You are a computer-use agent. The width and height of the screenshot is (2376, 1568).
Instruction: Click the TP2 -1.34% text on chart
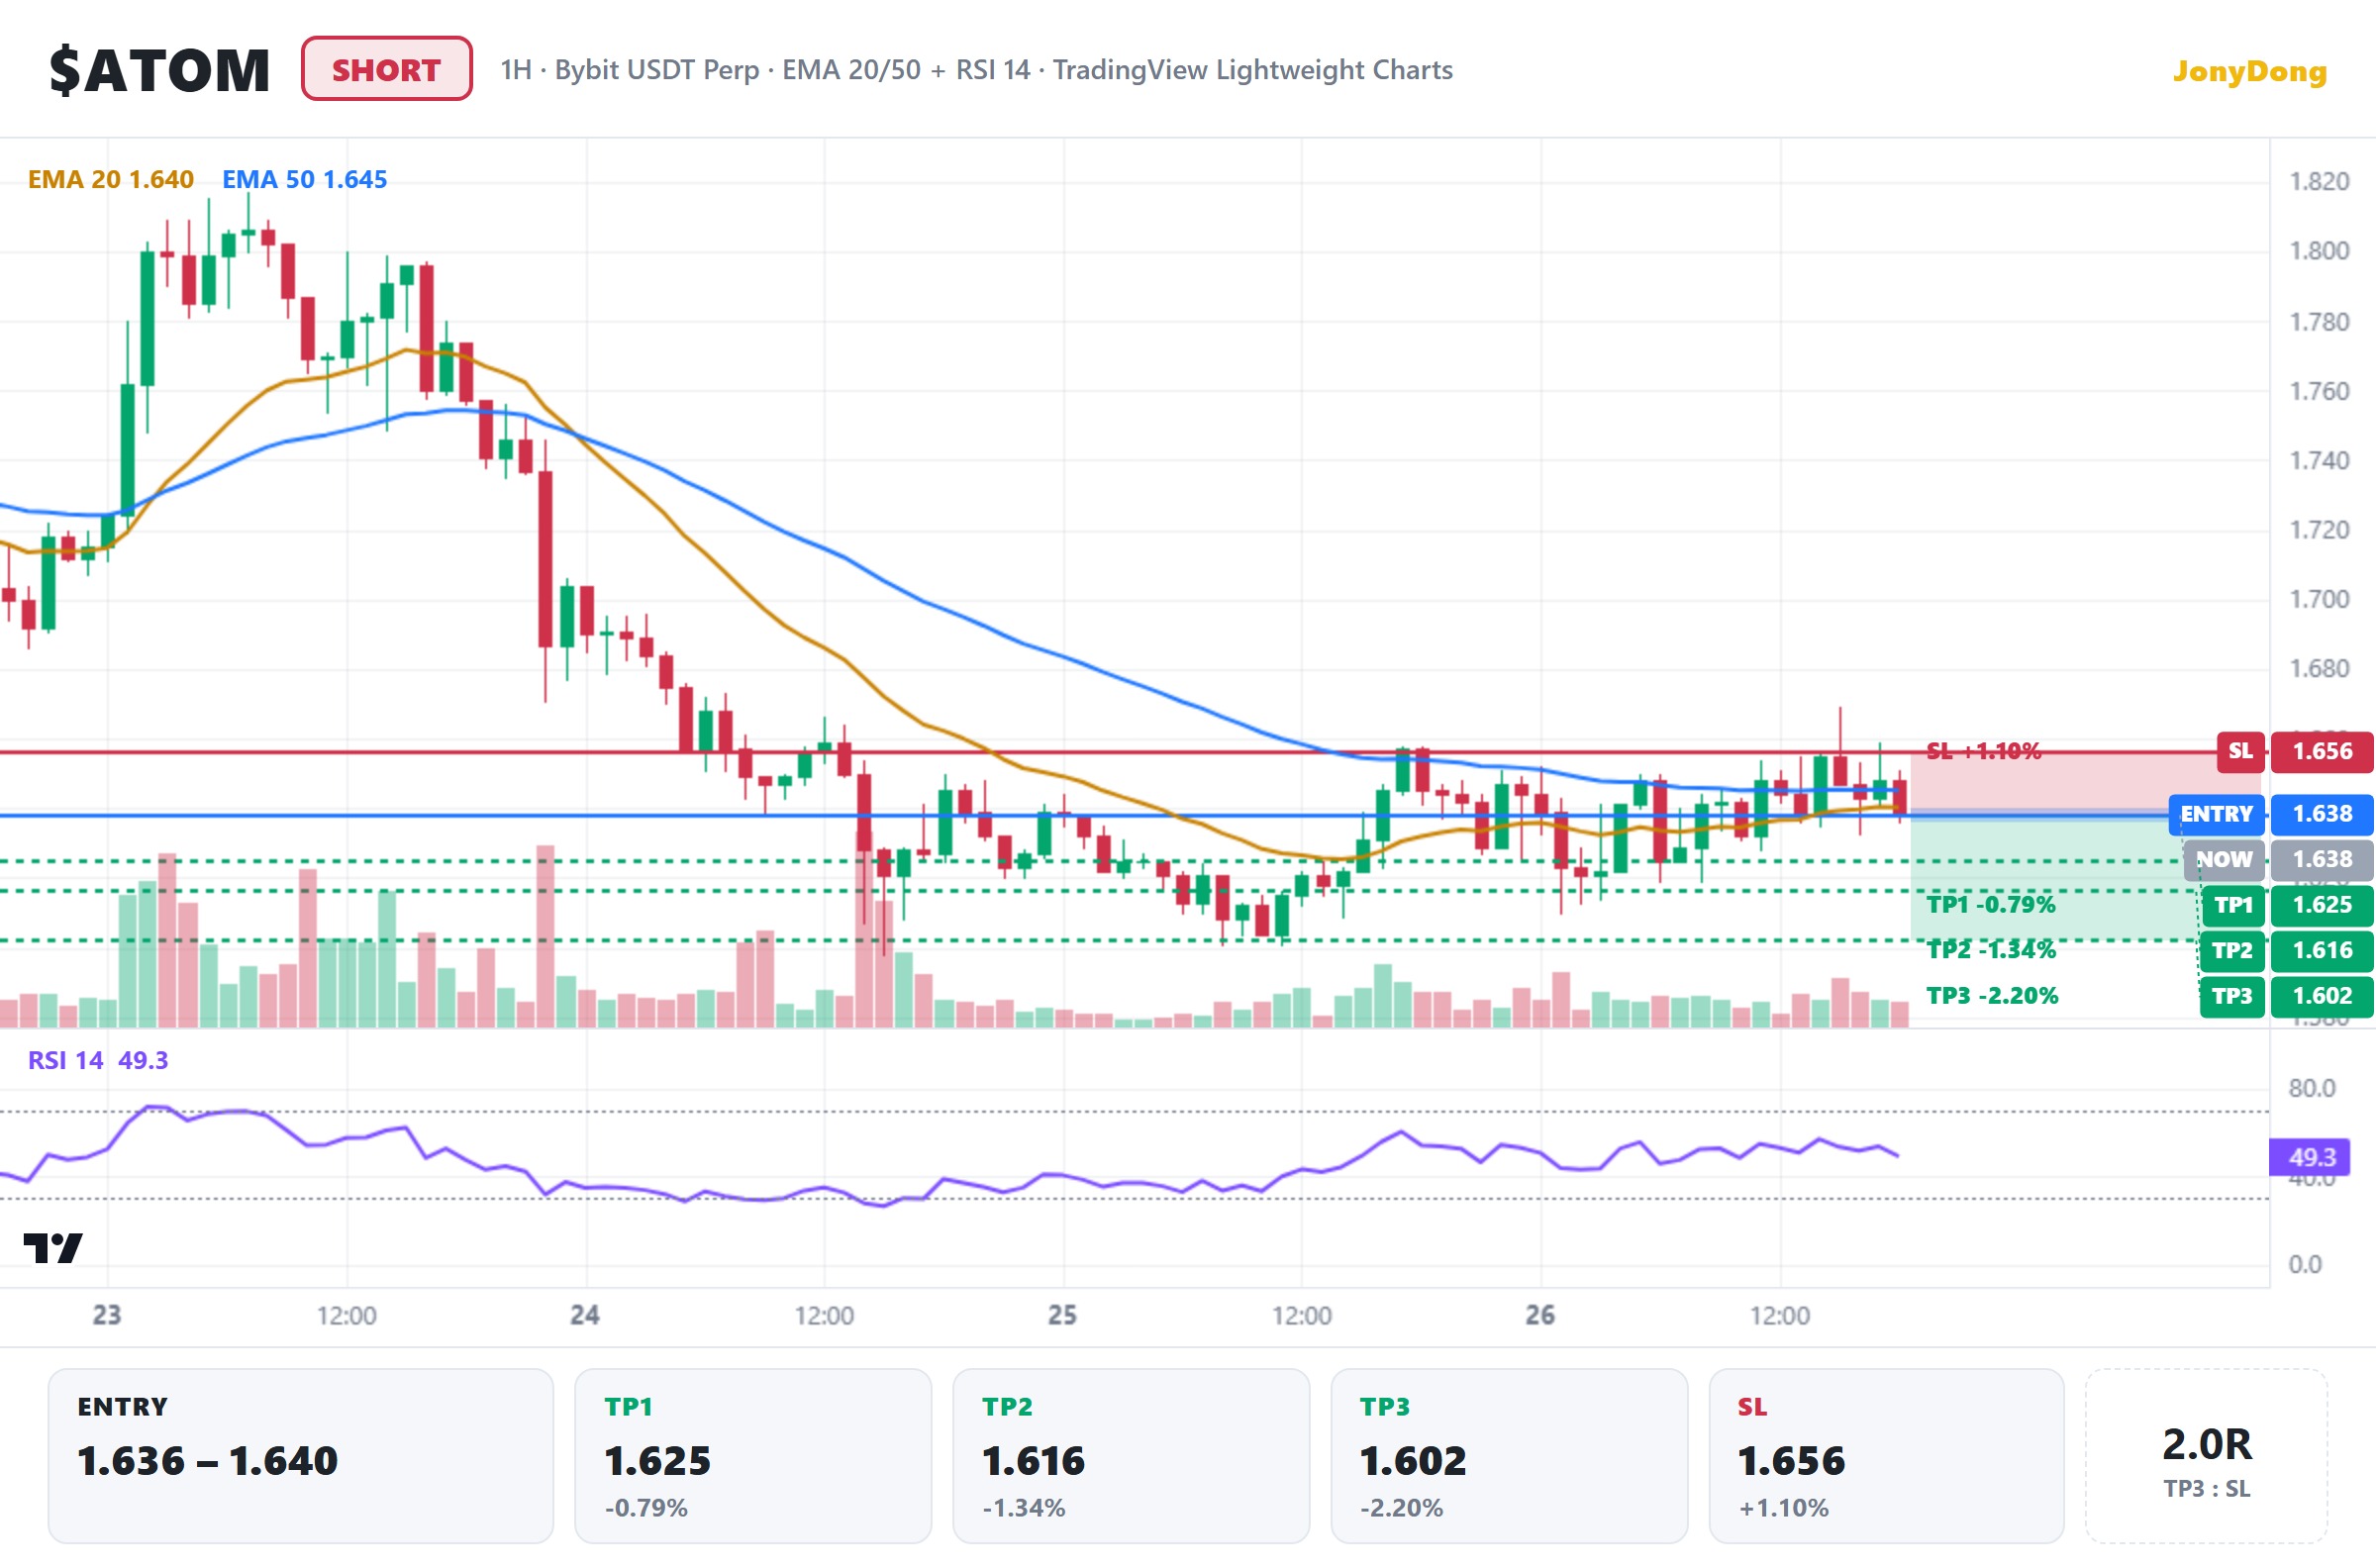tap(1991, 950)
